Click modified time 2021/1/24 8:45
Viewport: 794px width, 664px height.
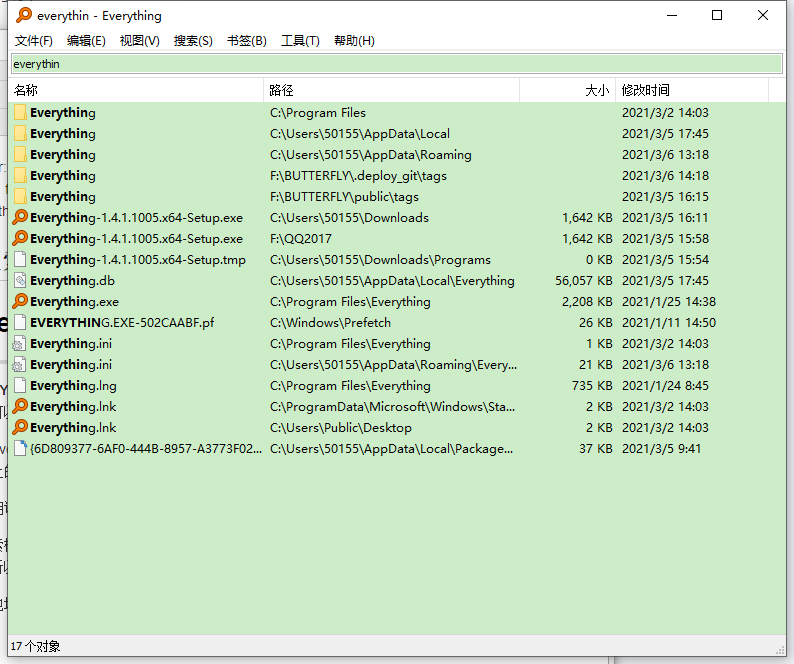tap(665, 386)
